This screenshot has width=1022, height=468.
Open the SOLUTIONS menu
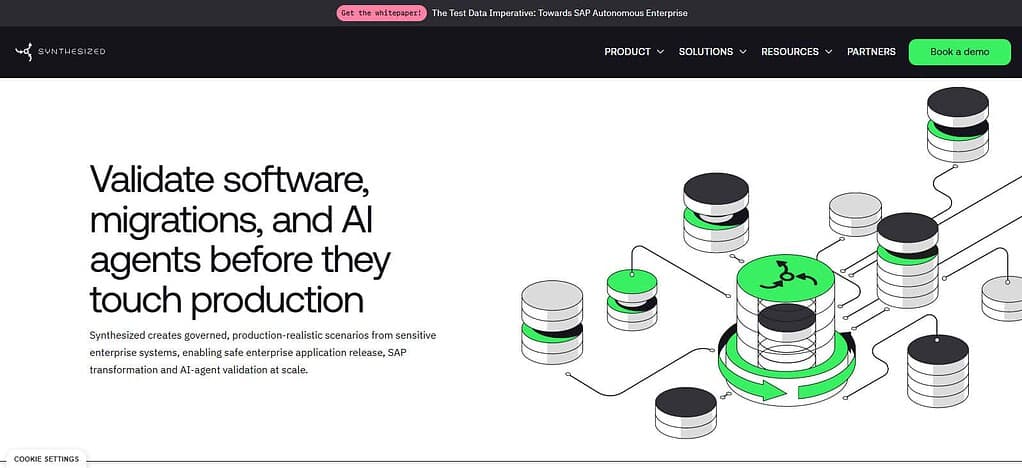coord(706,51)
